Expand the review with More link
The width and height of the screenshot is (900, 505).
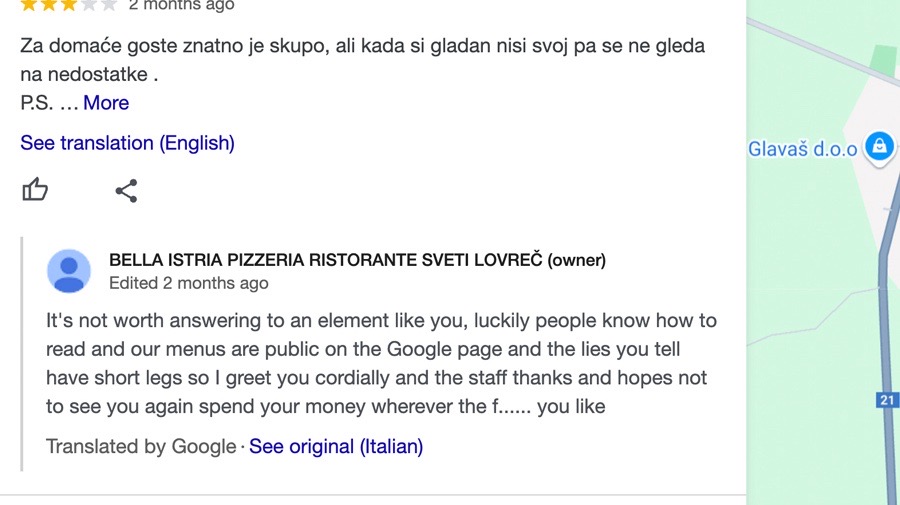coord(106,103)
